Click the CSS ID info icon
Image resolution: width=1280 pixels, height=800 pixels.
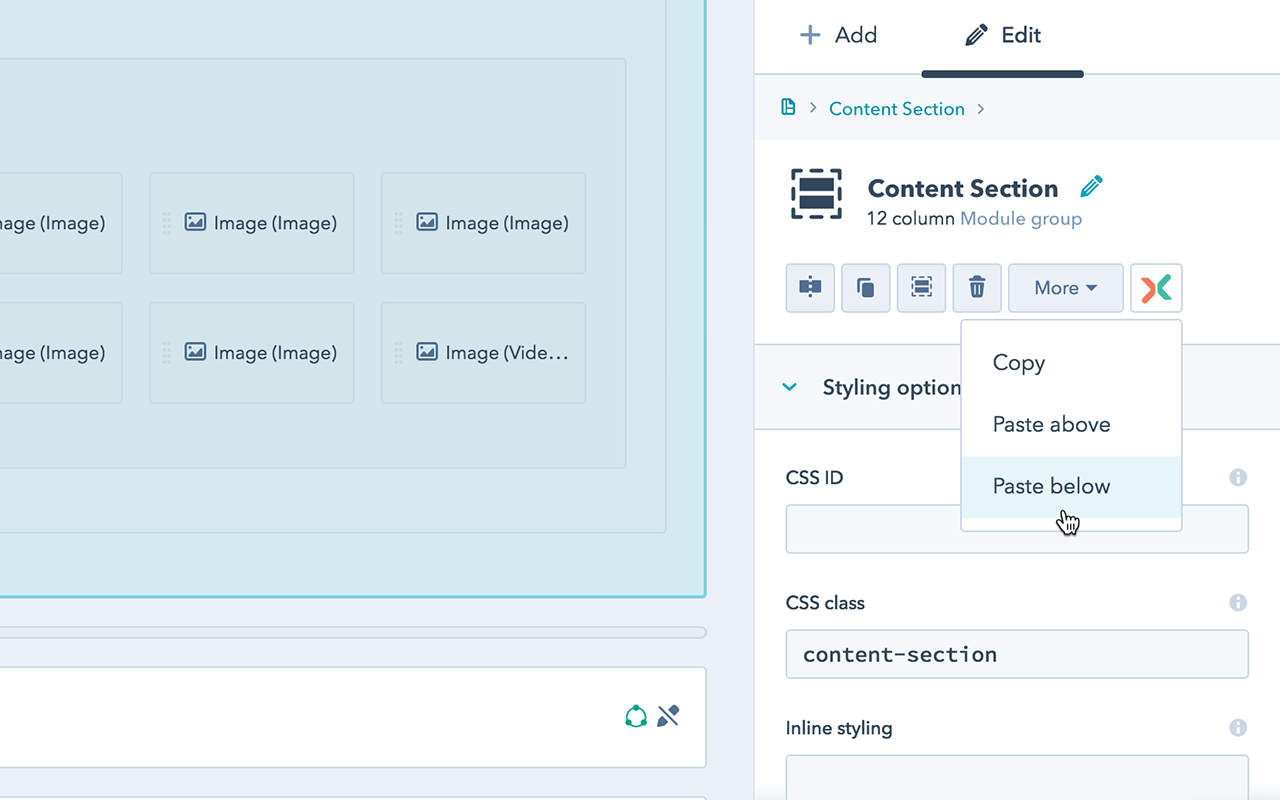click(1238, 477)
